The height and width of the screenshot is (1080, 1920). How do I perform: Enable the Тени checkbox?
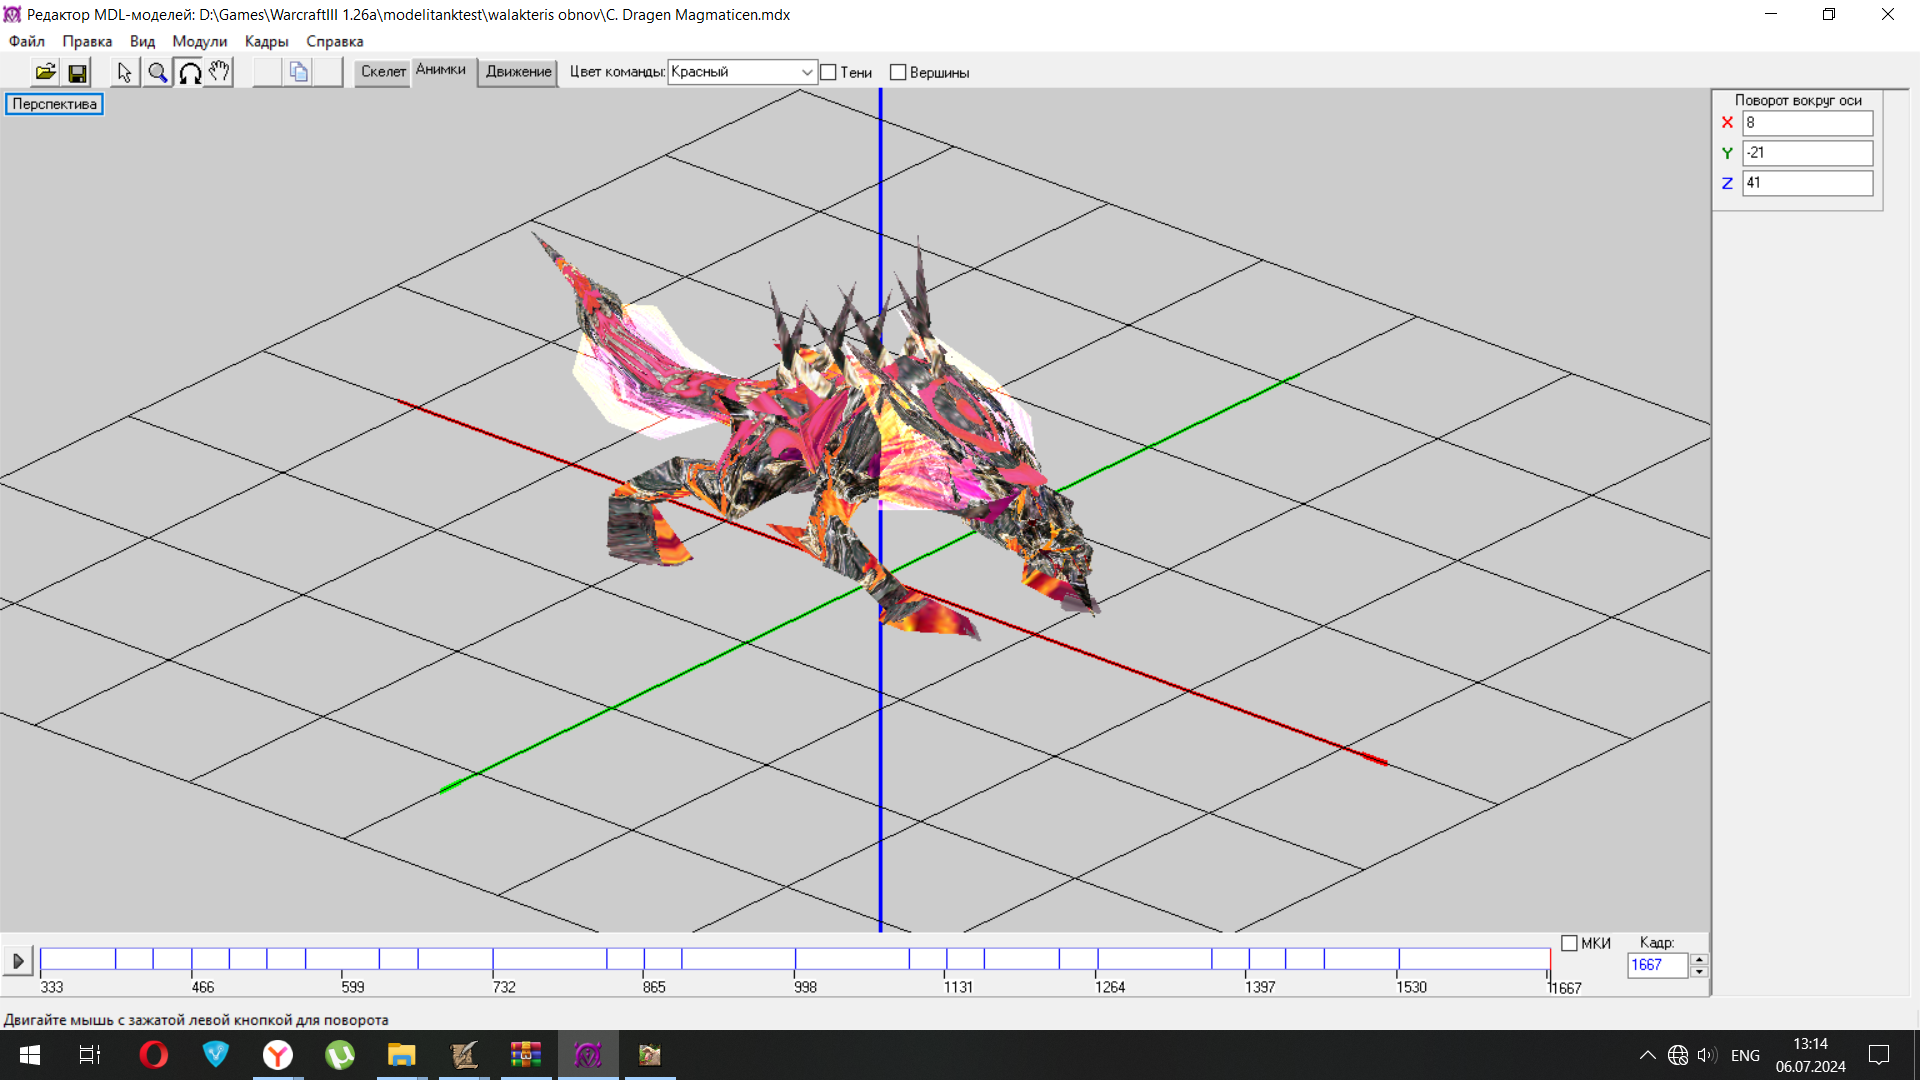coord(828,72)
